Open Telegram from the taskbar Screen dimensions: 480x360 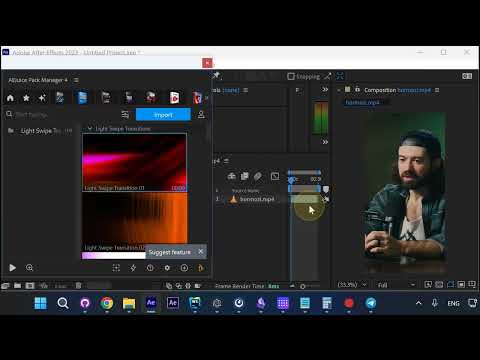pos(371,303)
